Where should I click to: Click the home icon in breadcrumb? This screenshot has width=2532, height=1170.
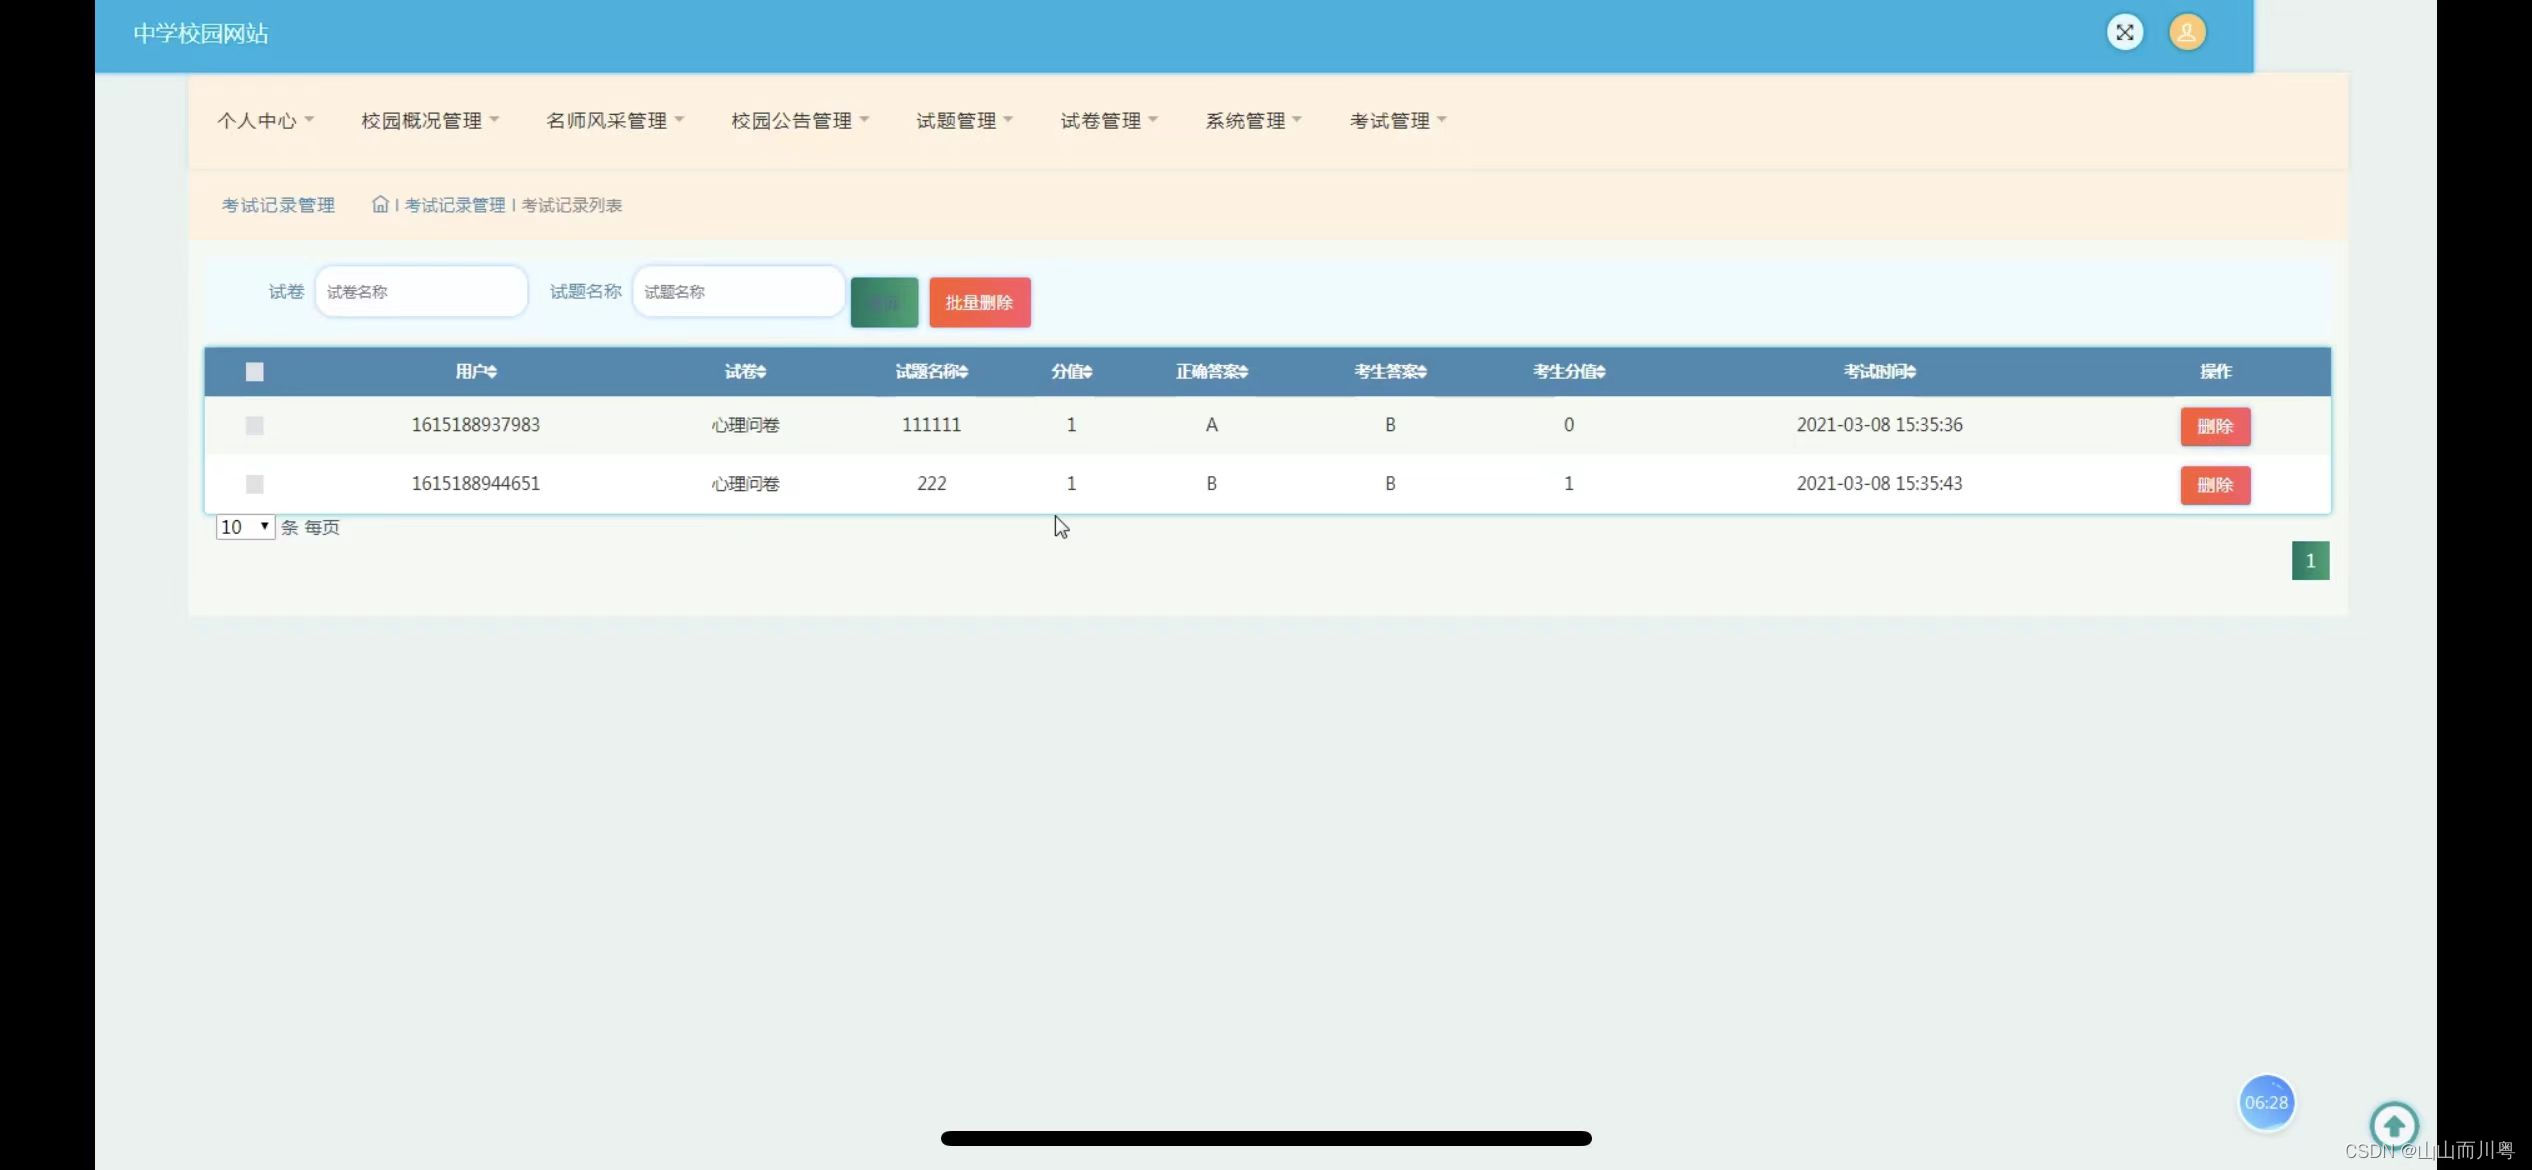click(380, 204)
